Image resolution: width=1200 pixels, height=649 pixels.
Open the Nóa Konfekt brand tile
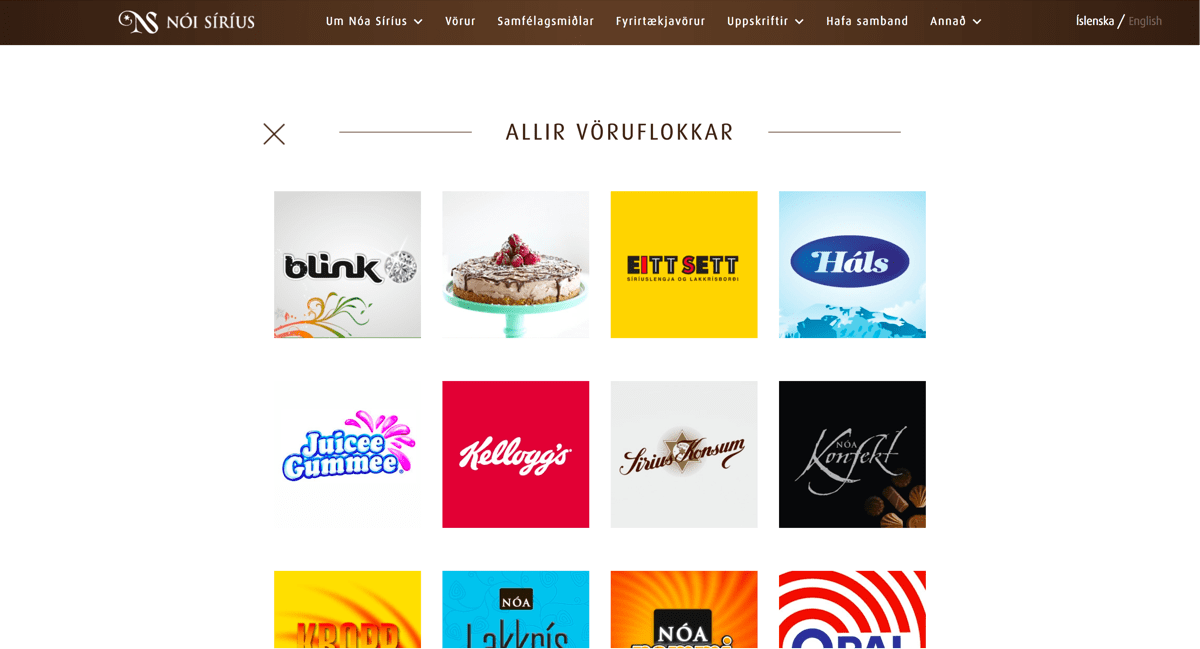tap(852, 454)
